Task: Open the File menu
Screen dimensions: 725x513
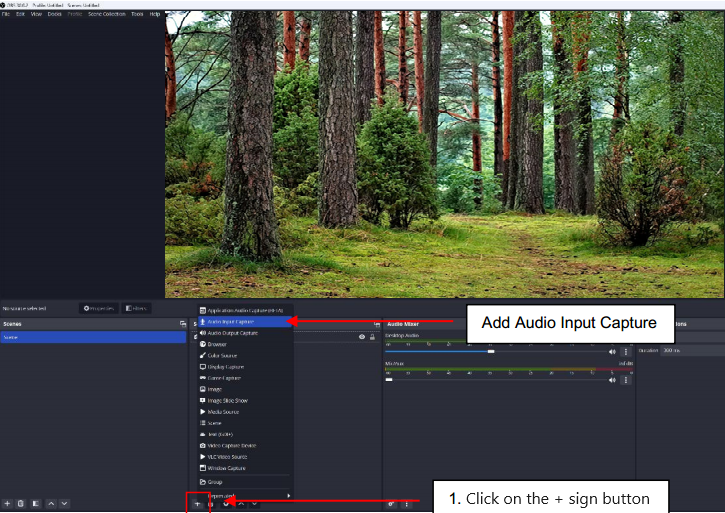Action: click(6, 14)
